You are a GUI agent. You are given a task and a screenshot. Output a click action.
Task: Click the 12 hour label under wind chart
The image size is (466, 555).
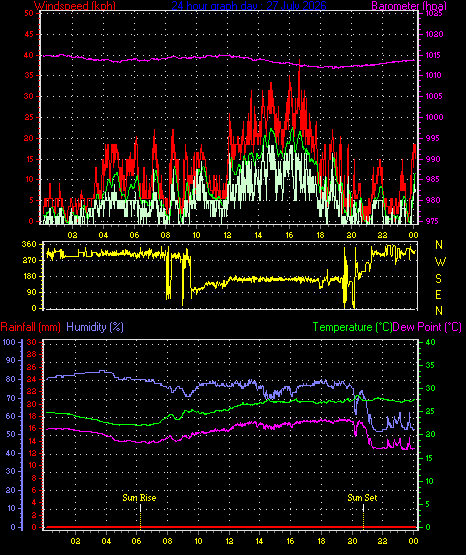click(x=227, y=235)
